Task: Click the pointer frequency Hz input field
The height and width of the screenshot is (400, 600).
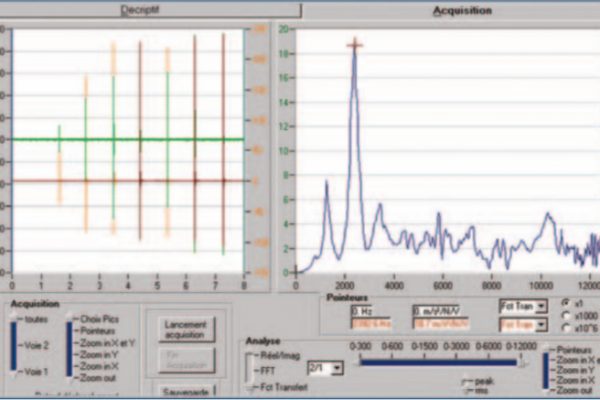Action: coord(370,312)
